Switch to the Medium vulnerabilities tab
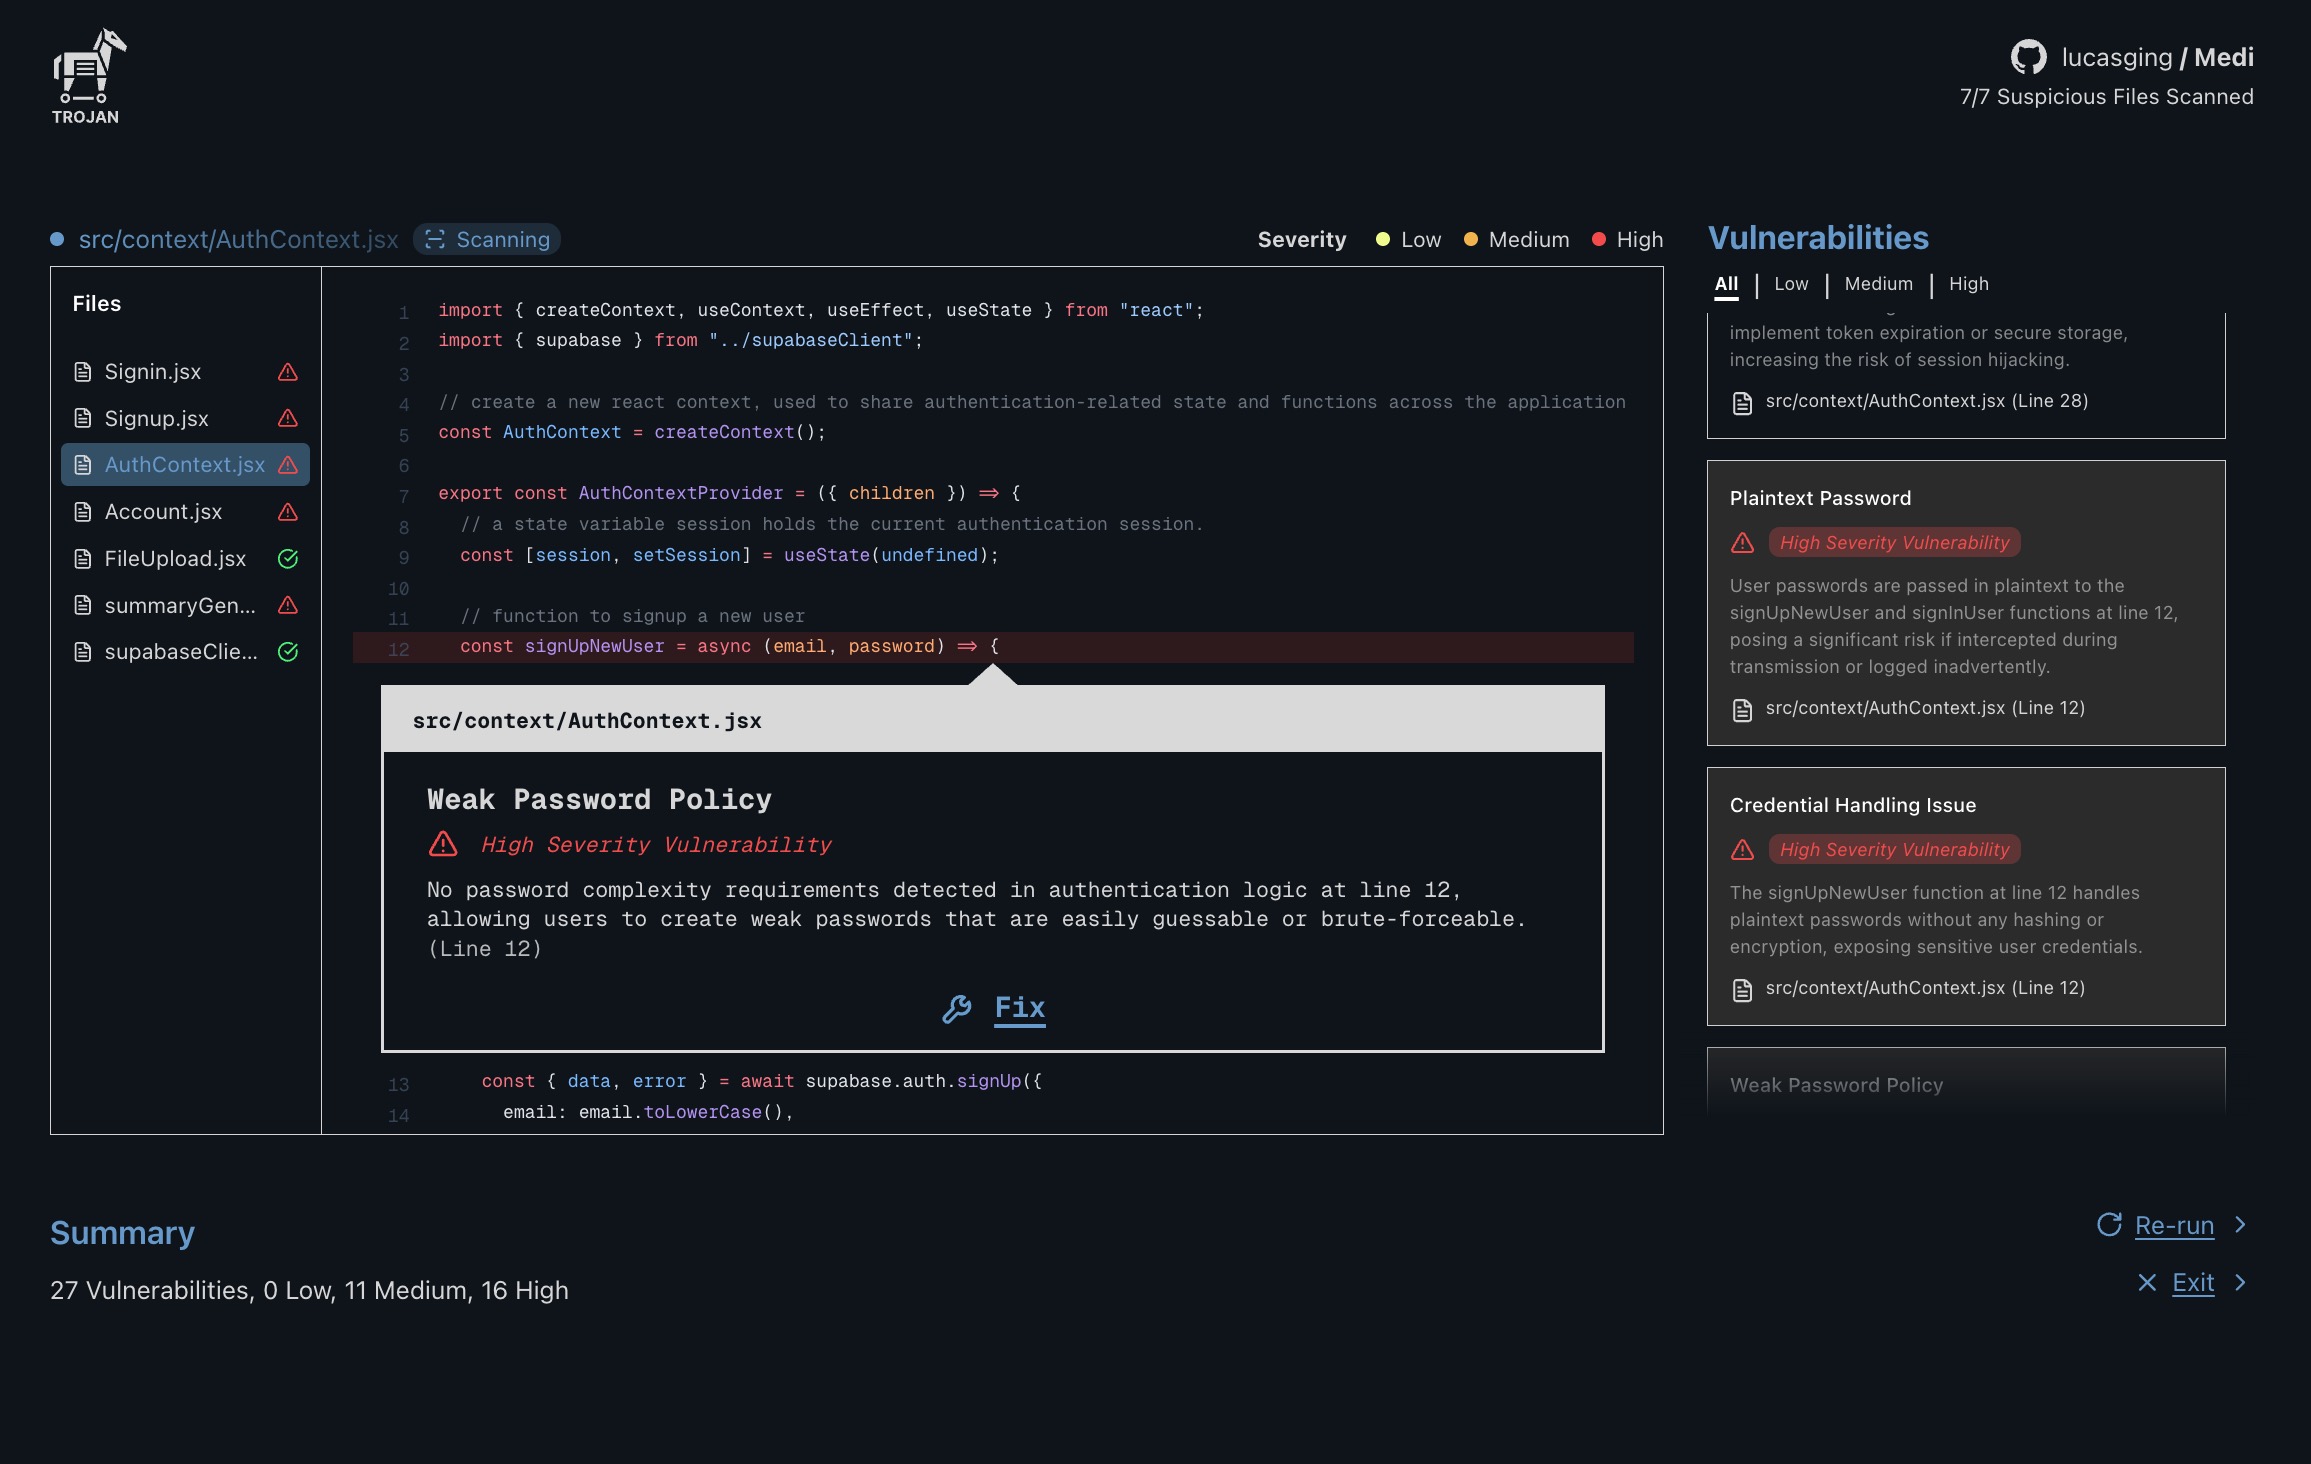2311x1464 pixels. click(x=1878, y=284)
